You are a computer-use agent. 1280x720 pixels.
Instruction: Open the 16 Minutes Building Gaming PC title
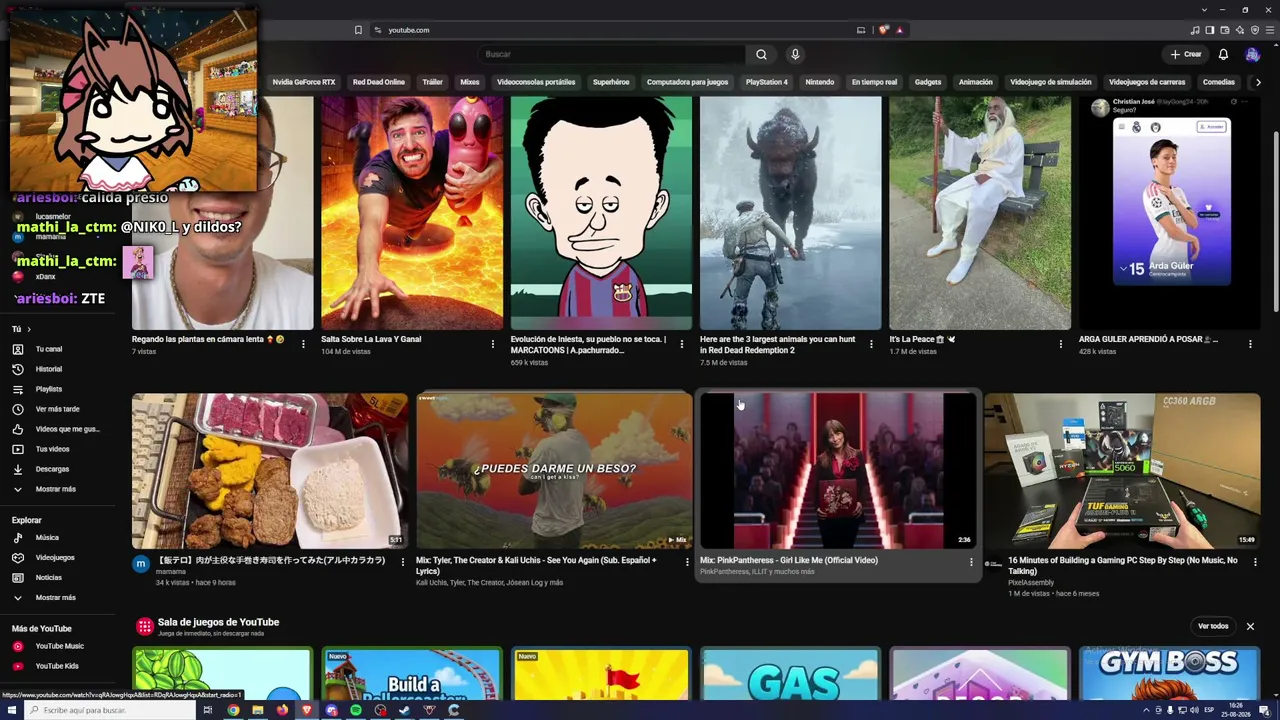[1122, 566]
